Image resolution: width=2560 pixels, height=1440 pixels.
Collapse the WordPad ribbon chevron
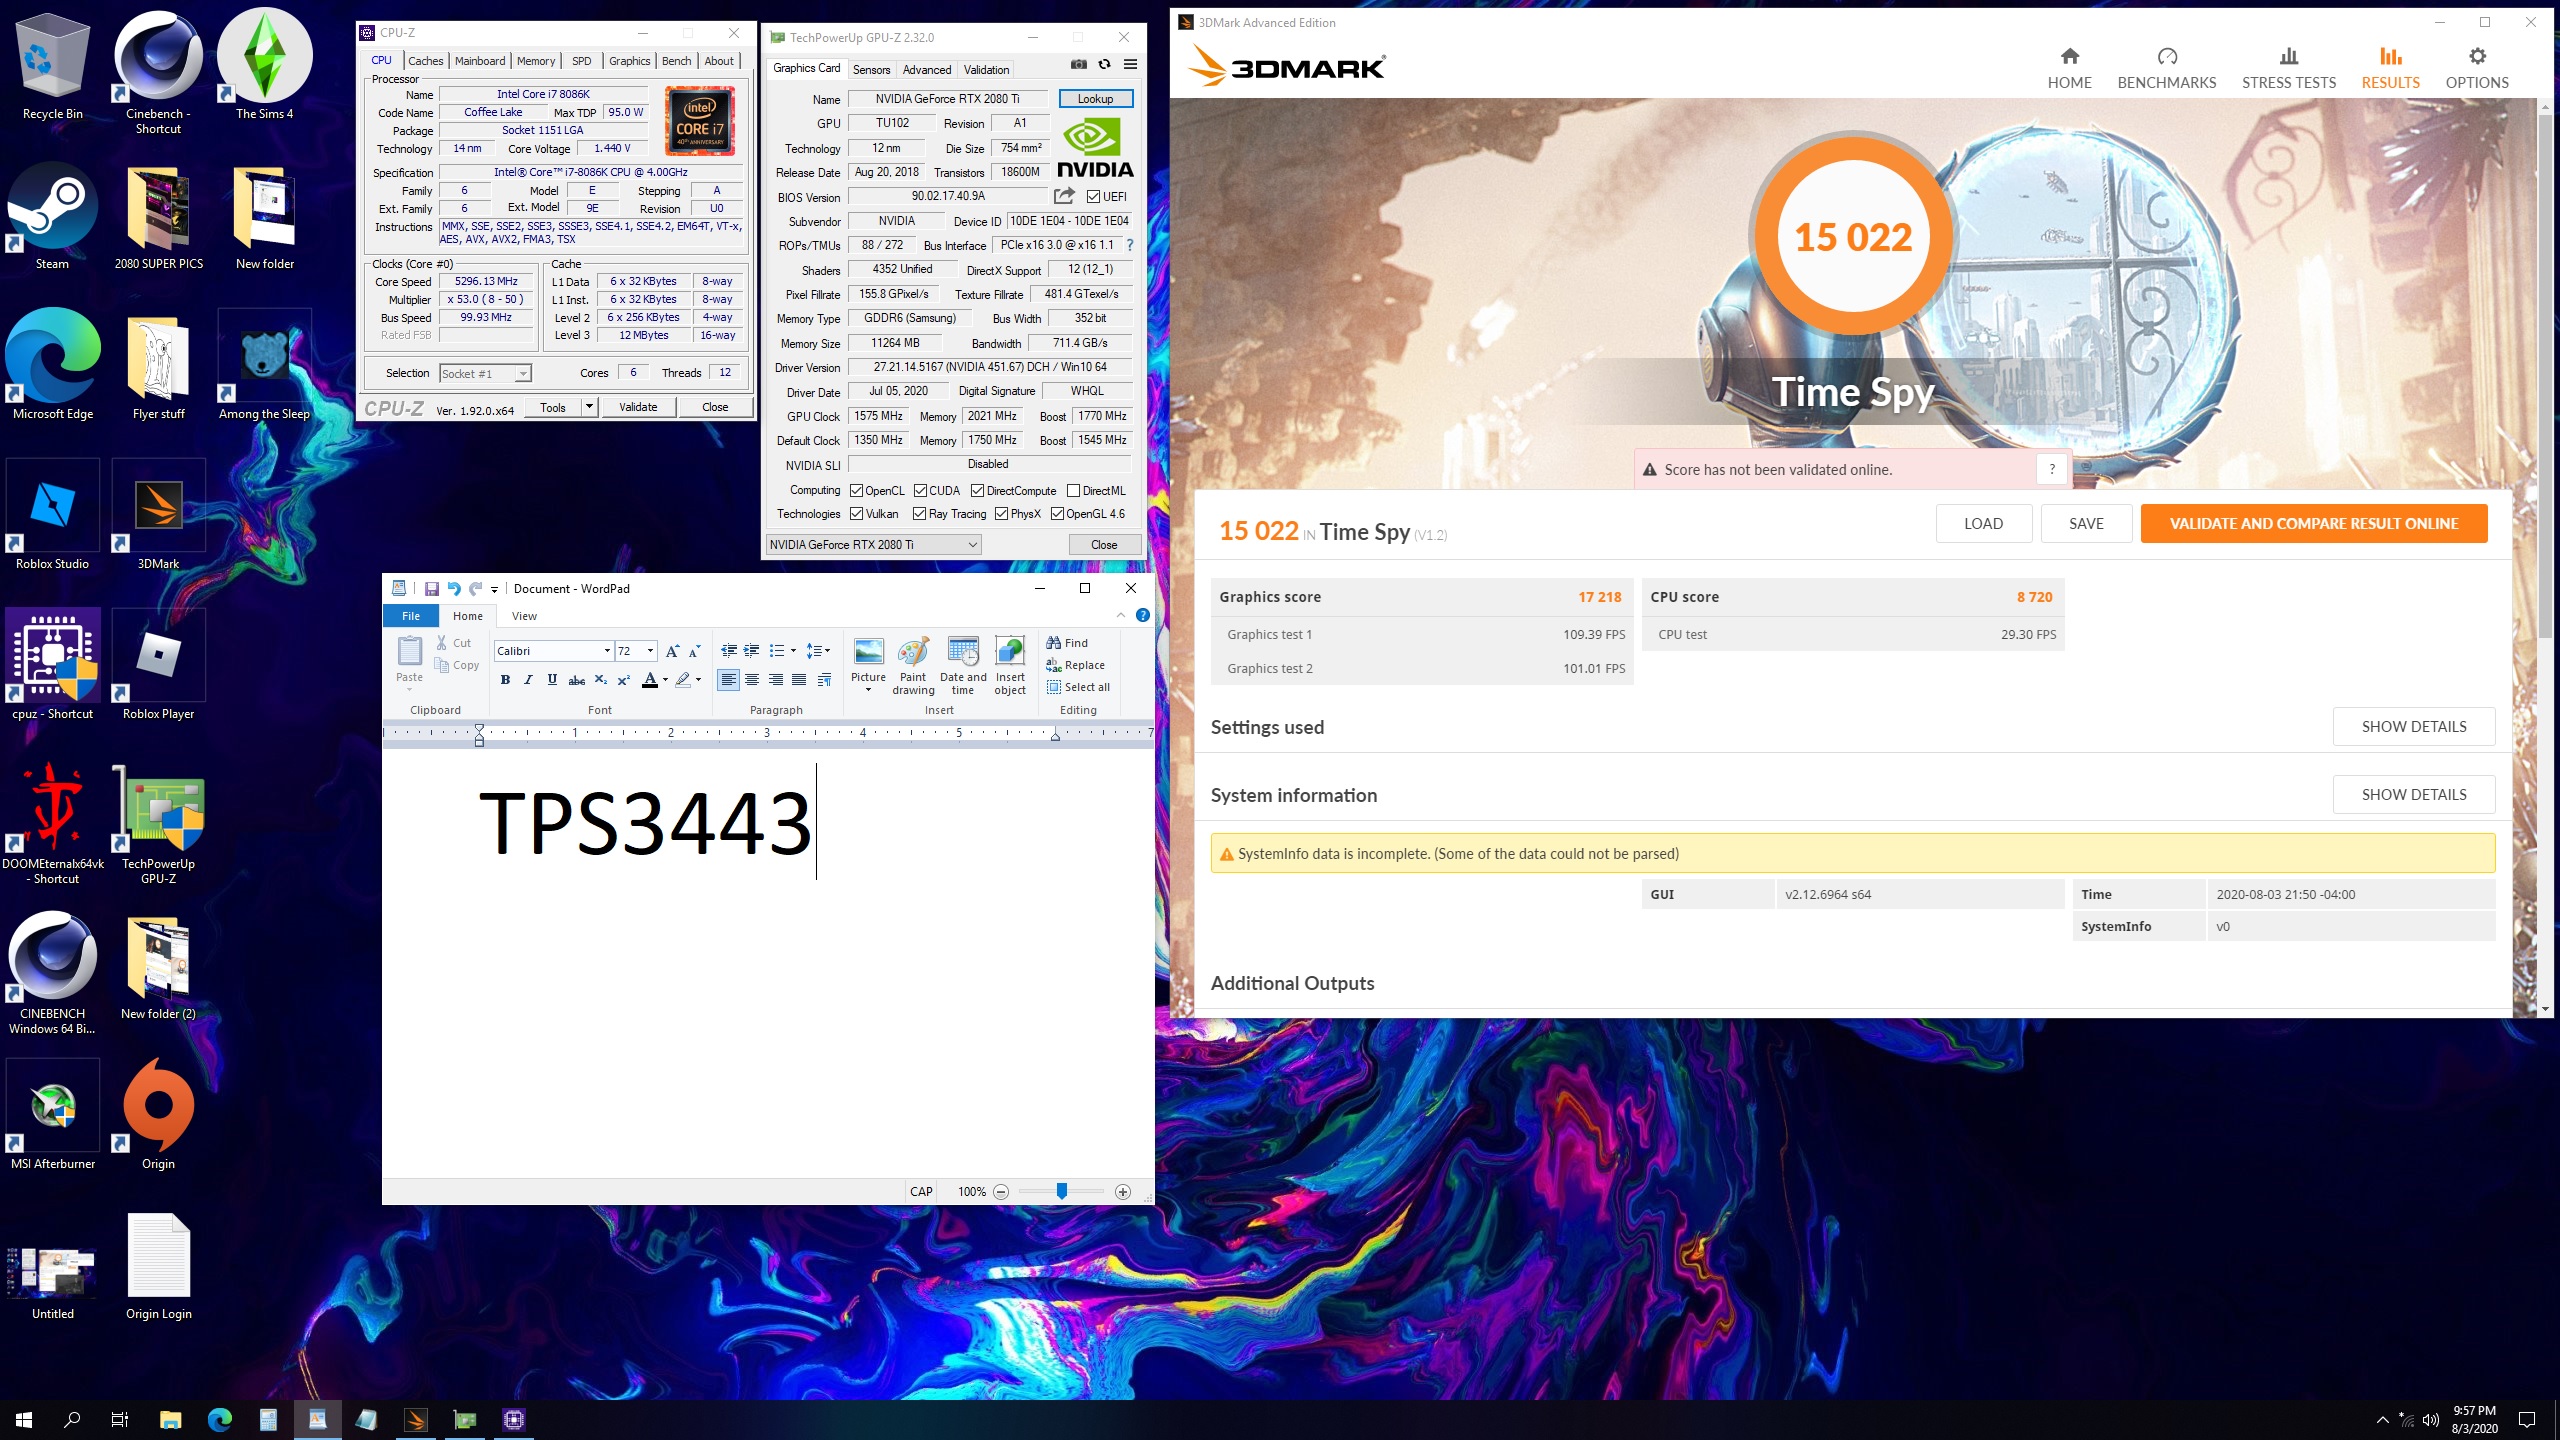coord(1120,616)
